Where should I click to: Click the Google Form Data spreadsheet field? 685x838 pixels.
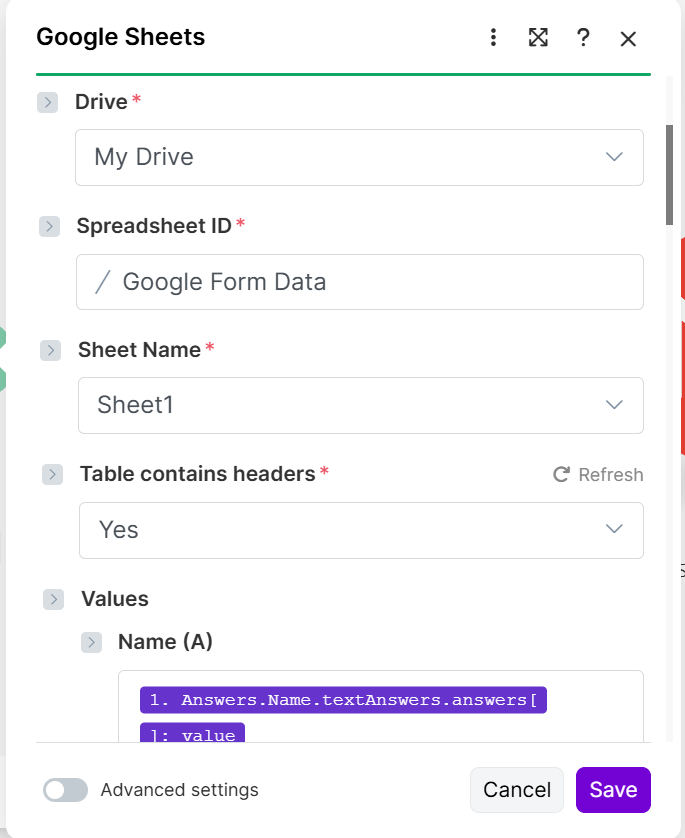(360, 282)
